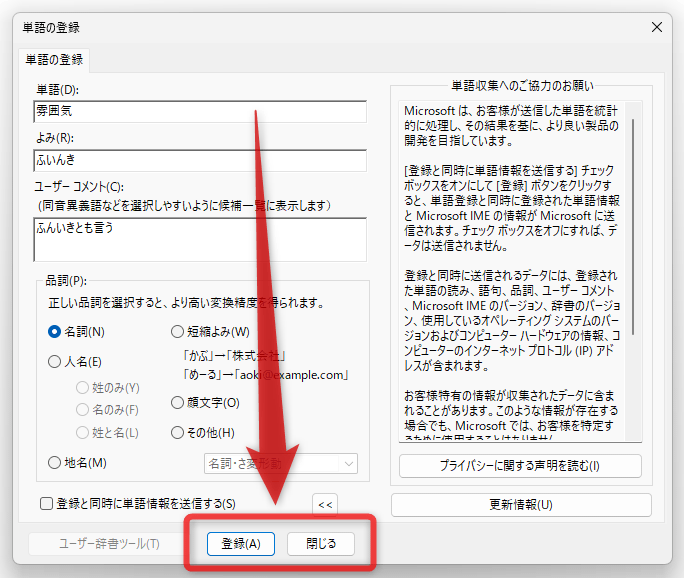Click the 登録(A) button
The width and height of the screenshot is (684, 578).
click(241, 544)
